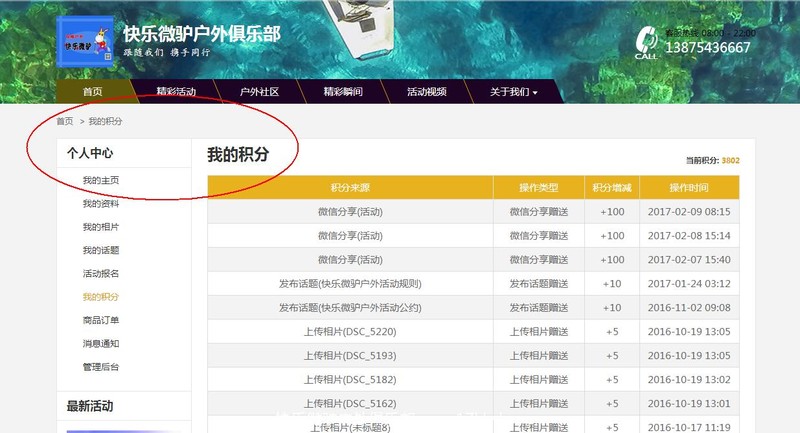Open the 关于我们 dropdown menu
The image size is (800, 433).
(x=513, y=92)
